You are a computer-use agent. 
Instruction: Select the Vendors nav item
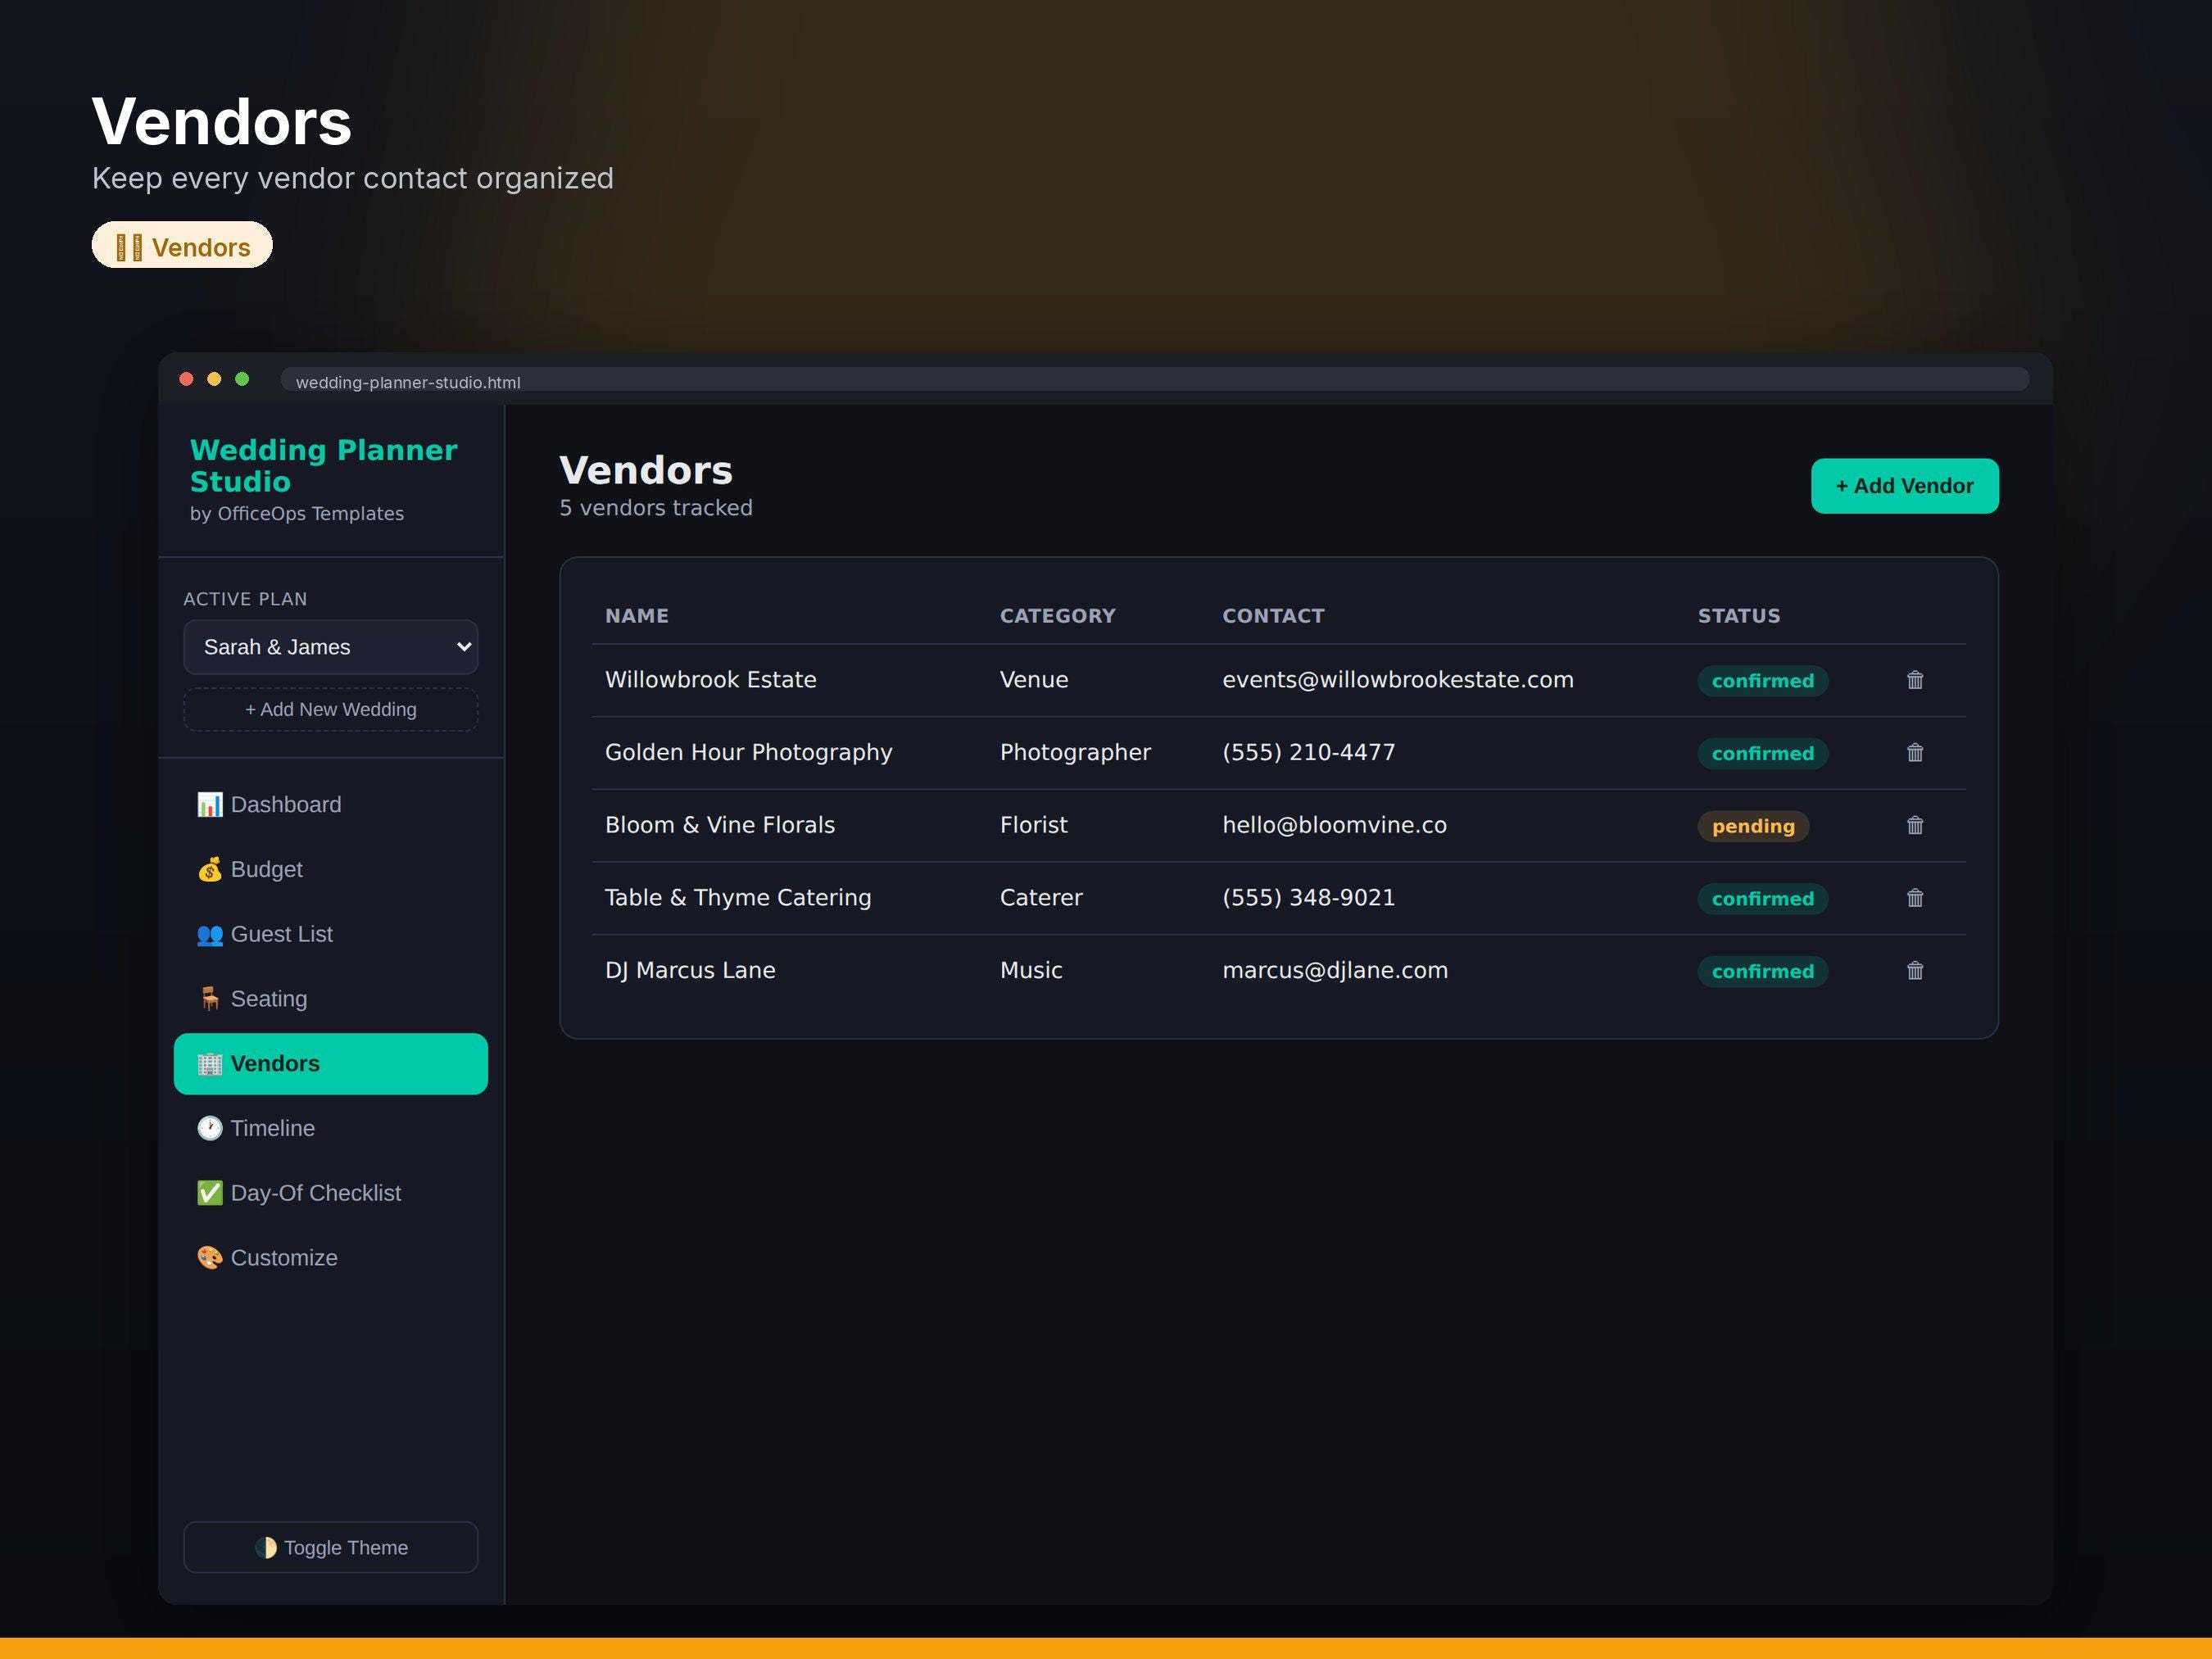pyautogui.click(x=331, y=1064)
